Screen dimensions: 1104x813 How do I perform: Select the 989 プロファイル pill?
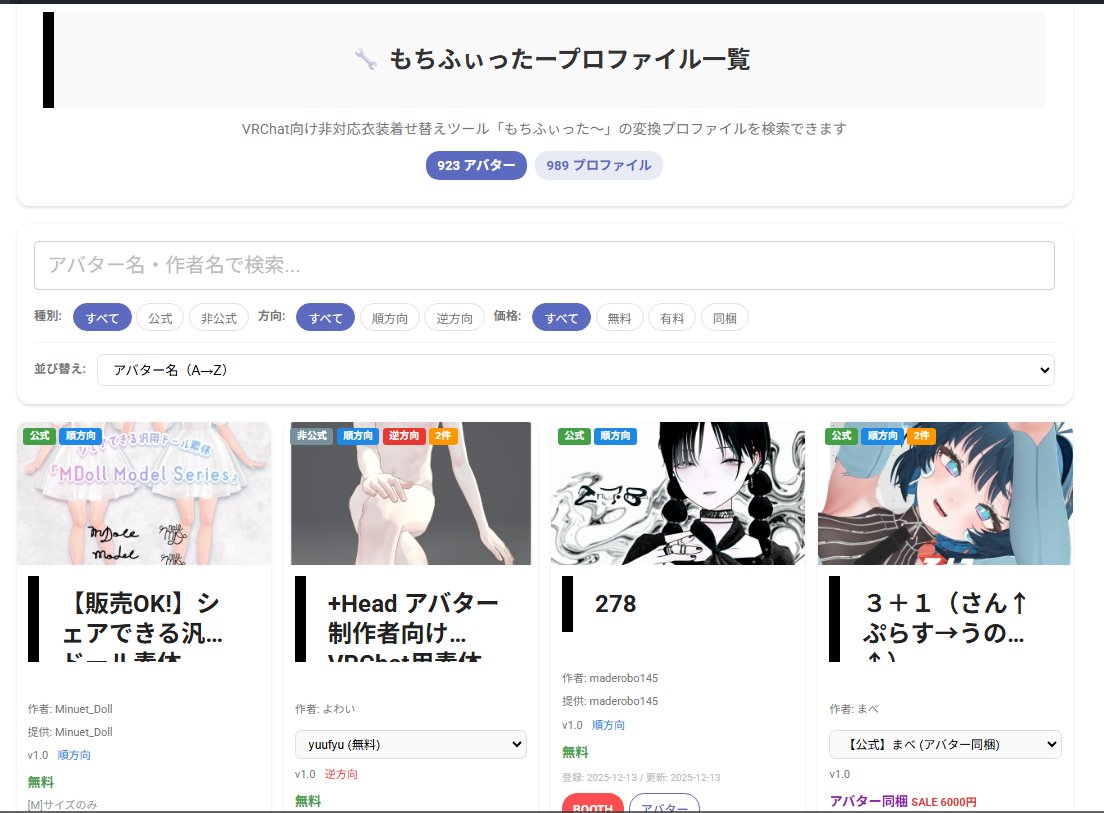pos(598,165)
